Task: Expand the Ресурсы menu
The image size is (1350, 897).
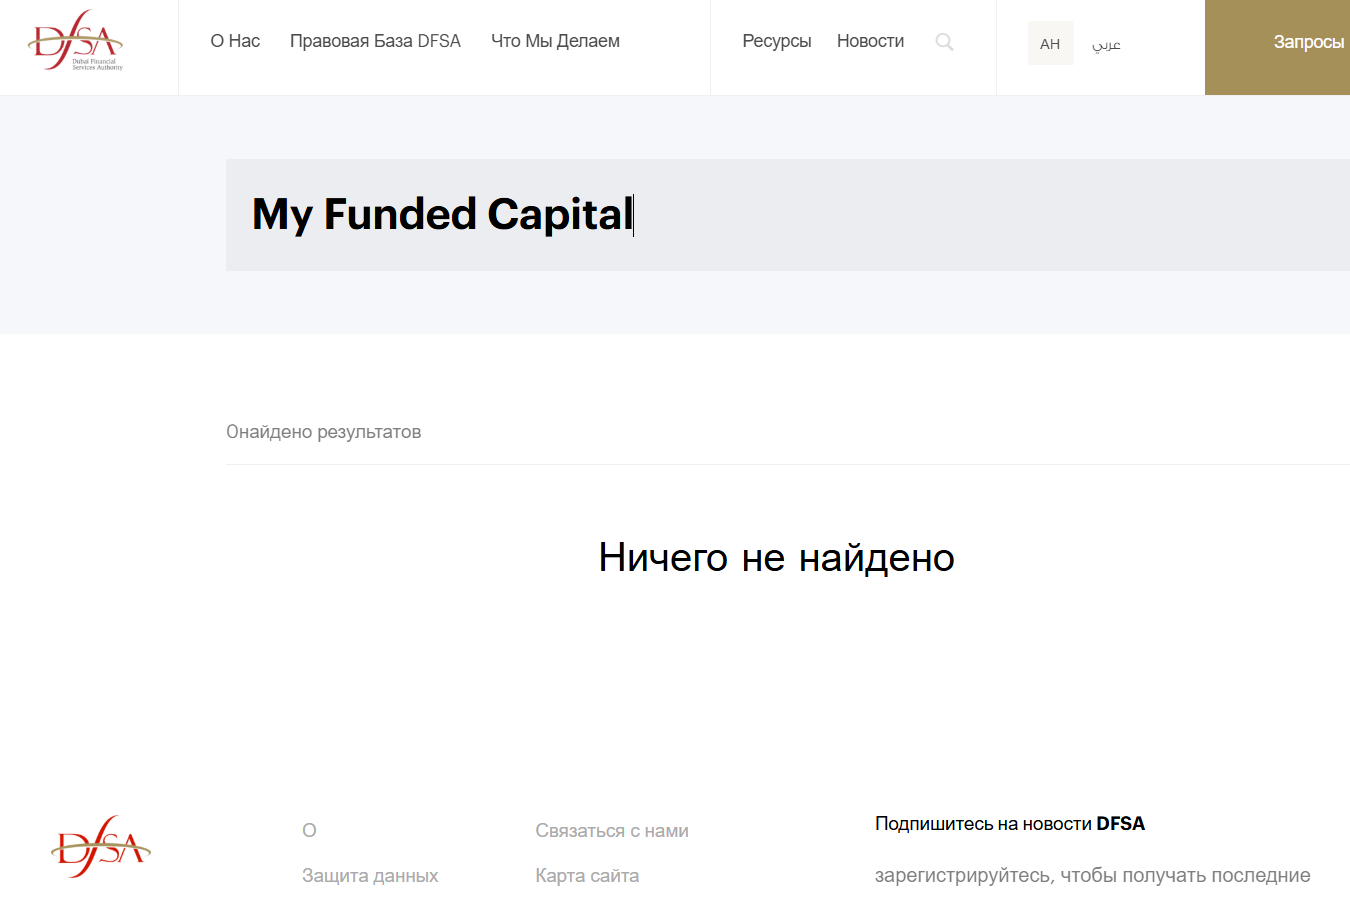Action: 776,41
